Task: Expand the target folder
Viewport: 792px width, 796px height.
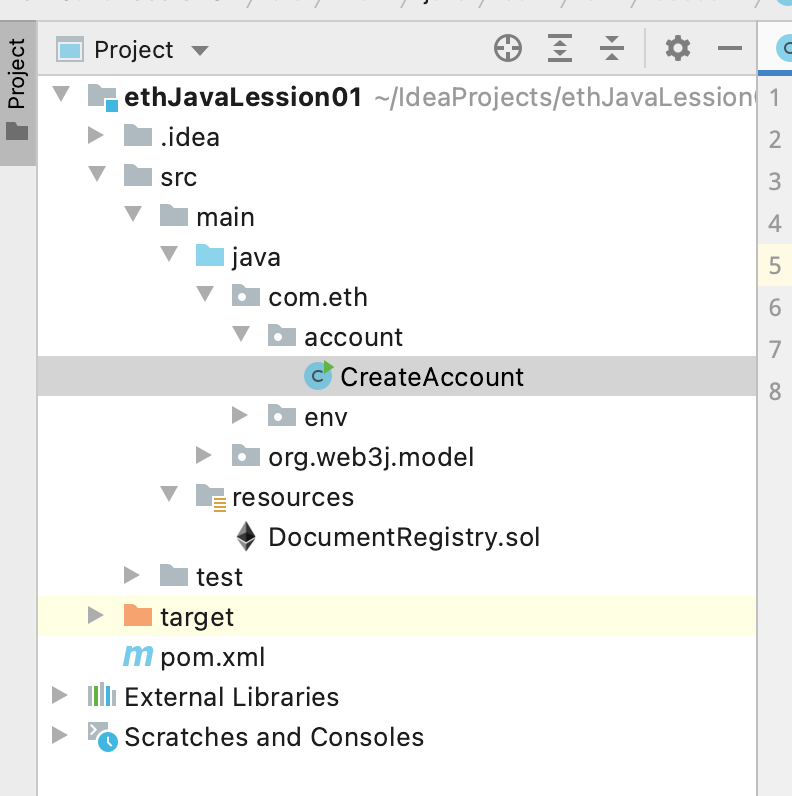Action: click(x=96, y=616)
